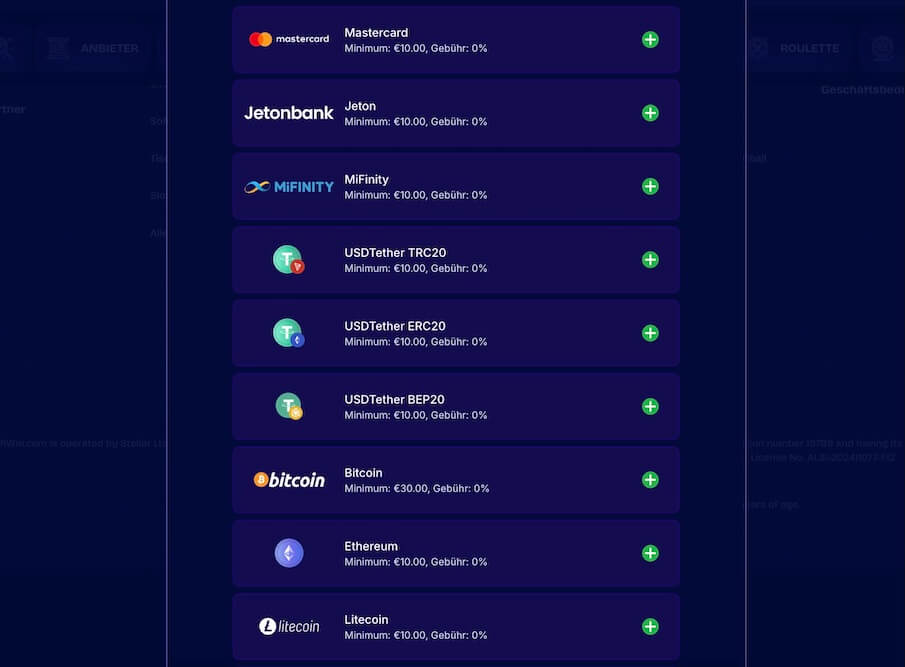Click the USDTether TRC20 coin icon
905x667 pixels.
(x=289, y=260)
